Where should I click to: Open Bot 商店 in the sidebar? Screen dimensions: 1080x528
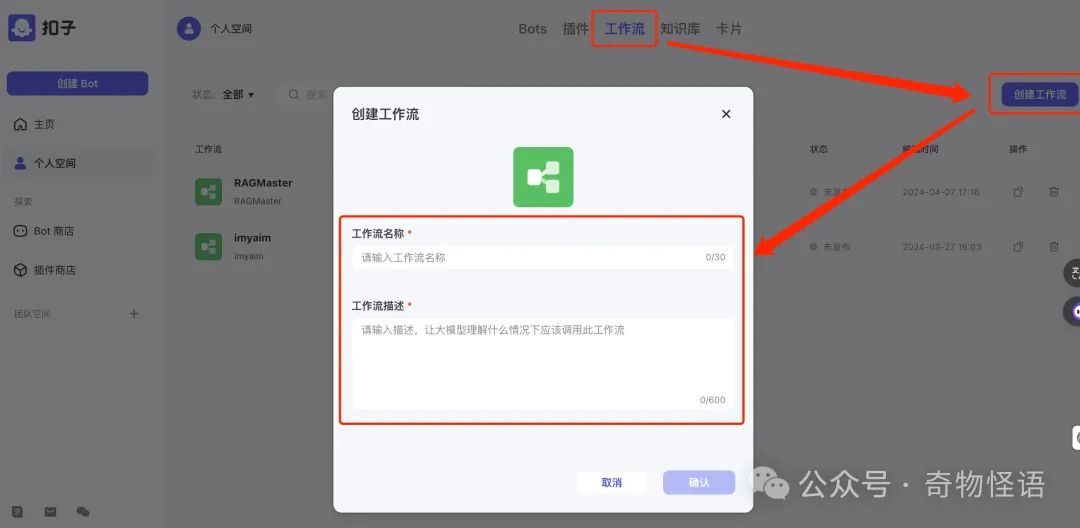coord(54,231)
